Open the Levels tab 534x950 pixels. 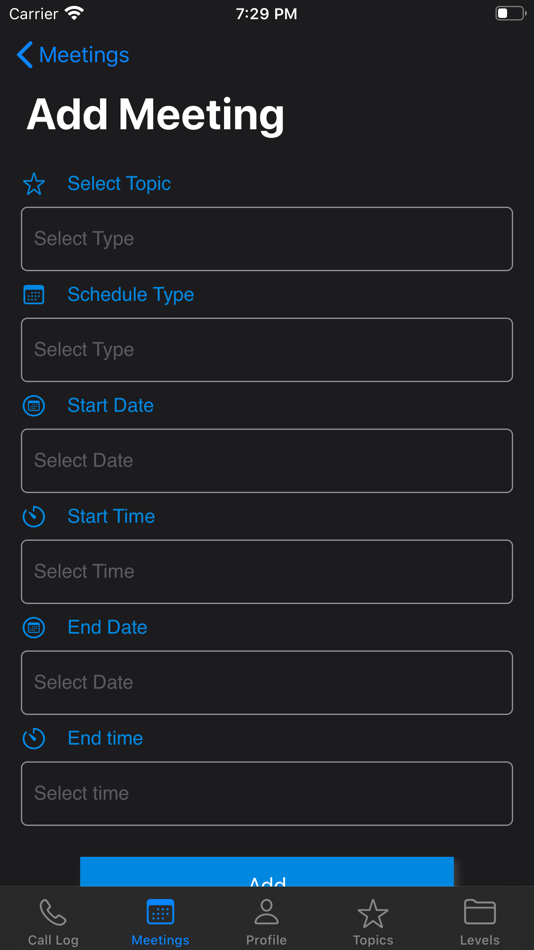click(479, 922)
